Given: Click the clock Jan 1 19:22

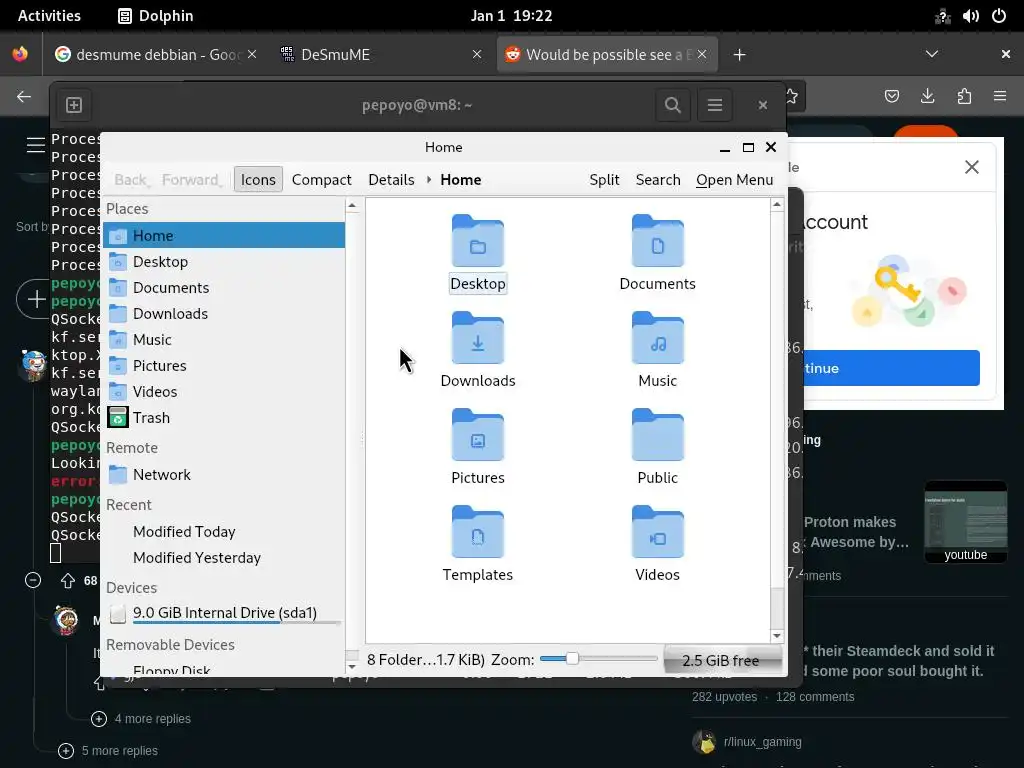Looking at the screenshot, I should (511, 16).
